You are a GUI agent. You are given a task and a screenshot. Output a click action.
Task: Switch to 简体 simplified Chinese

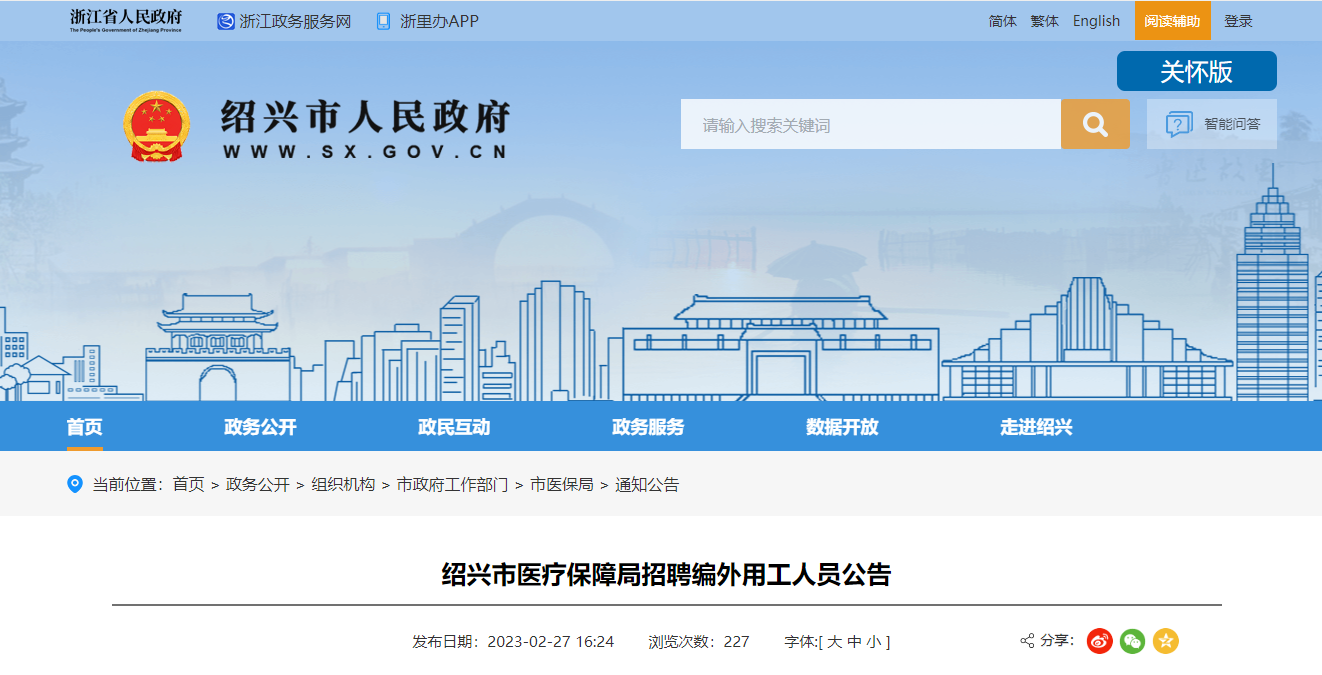[1002, 21]
